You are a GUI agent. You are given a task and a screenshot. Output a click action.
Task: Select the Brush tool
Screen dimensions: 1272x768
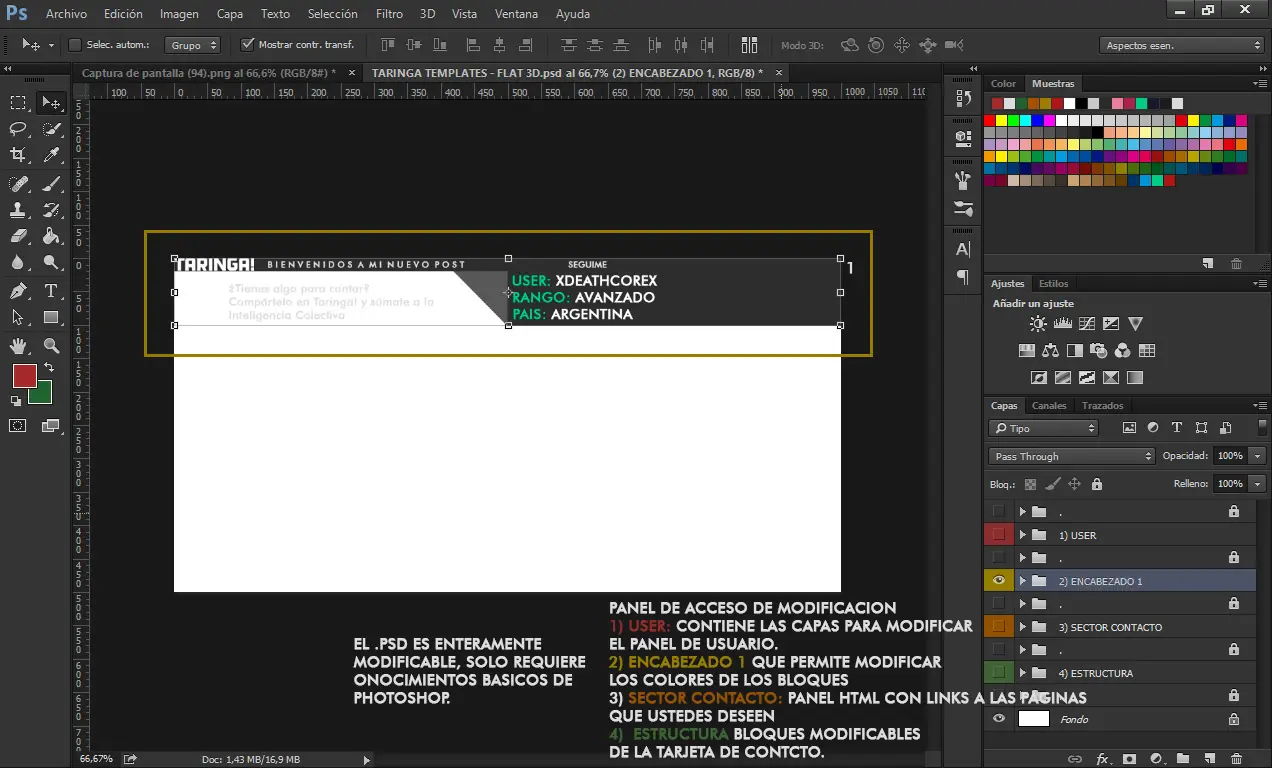pos(51,183)
